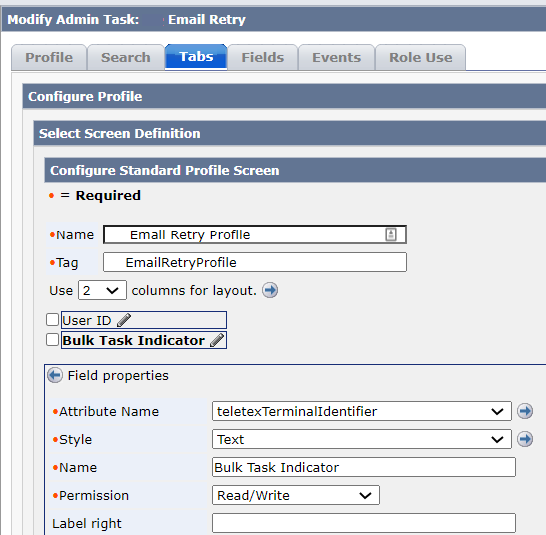Screen dimensions: 546x535
Task: Click the back arrow next to Field properties
Action: point(55,375)
